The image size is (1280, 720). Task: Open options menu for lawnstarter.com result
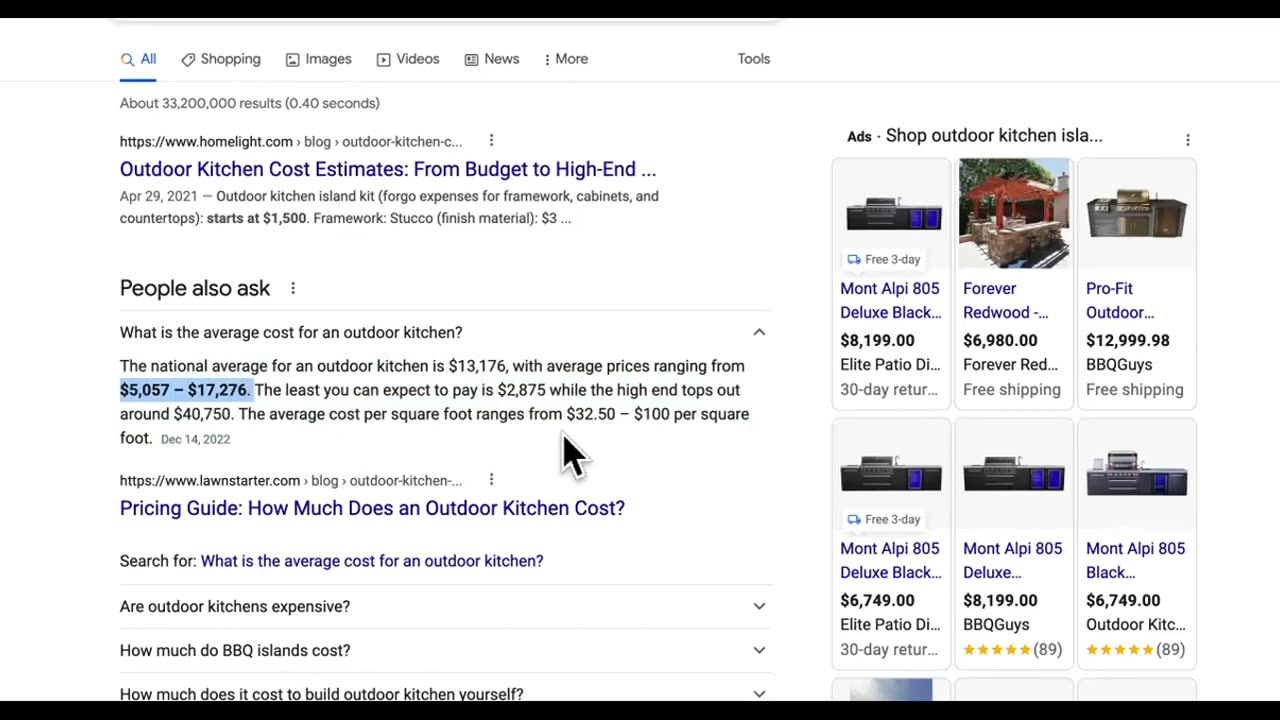491,480
